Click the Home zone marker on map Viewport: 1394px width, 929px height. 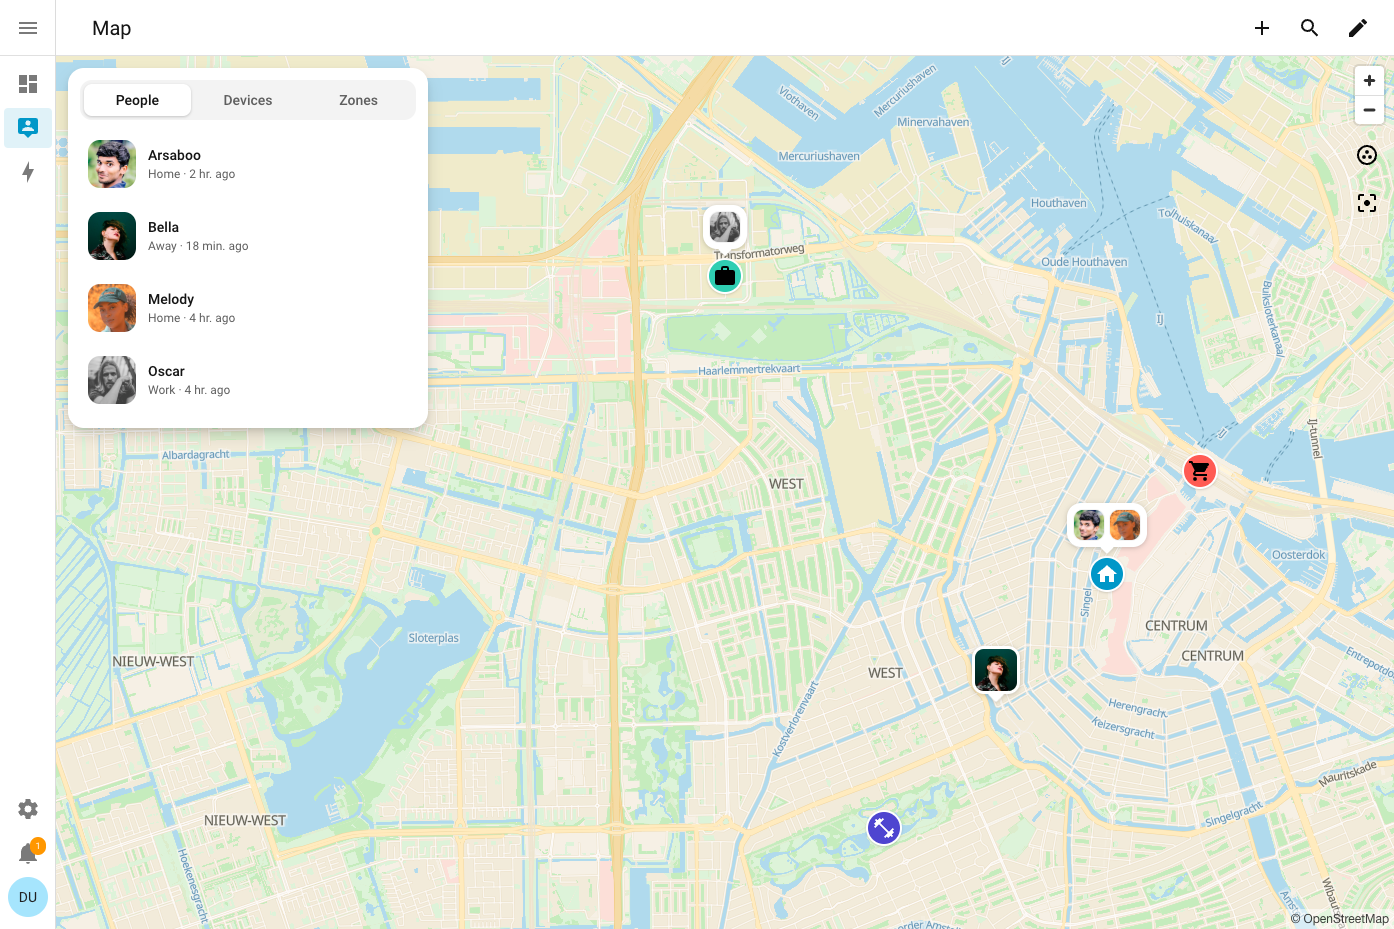point(1106,574)
